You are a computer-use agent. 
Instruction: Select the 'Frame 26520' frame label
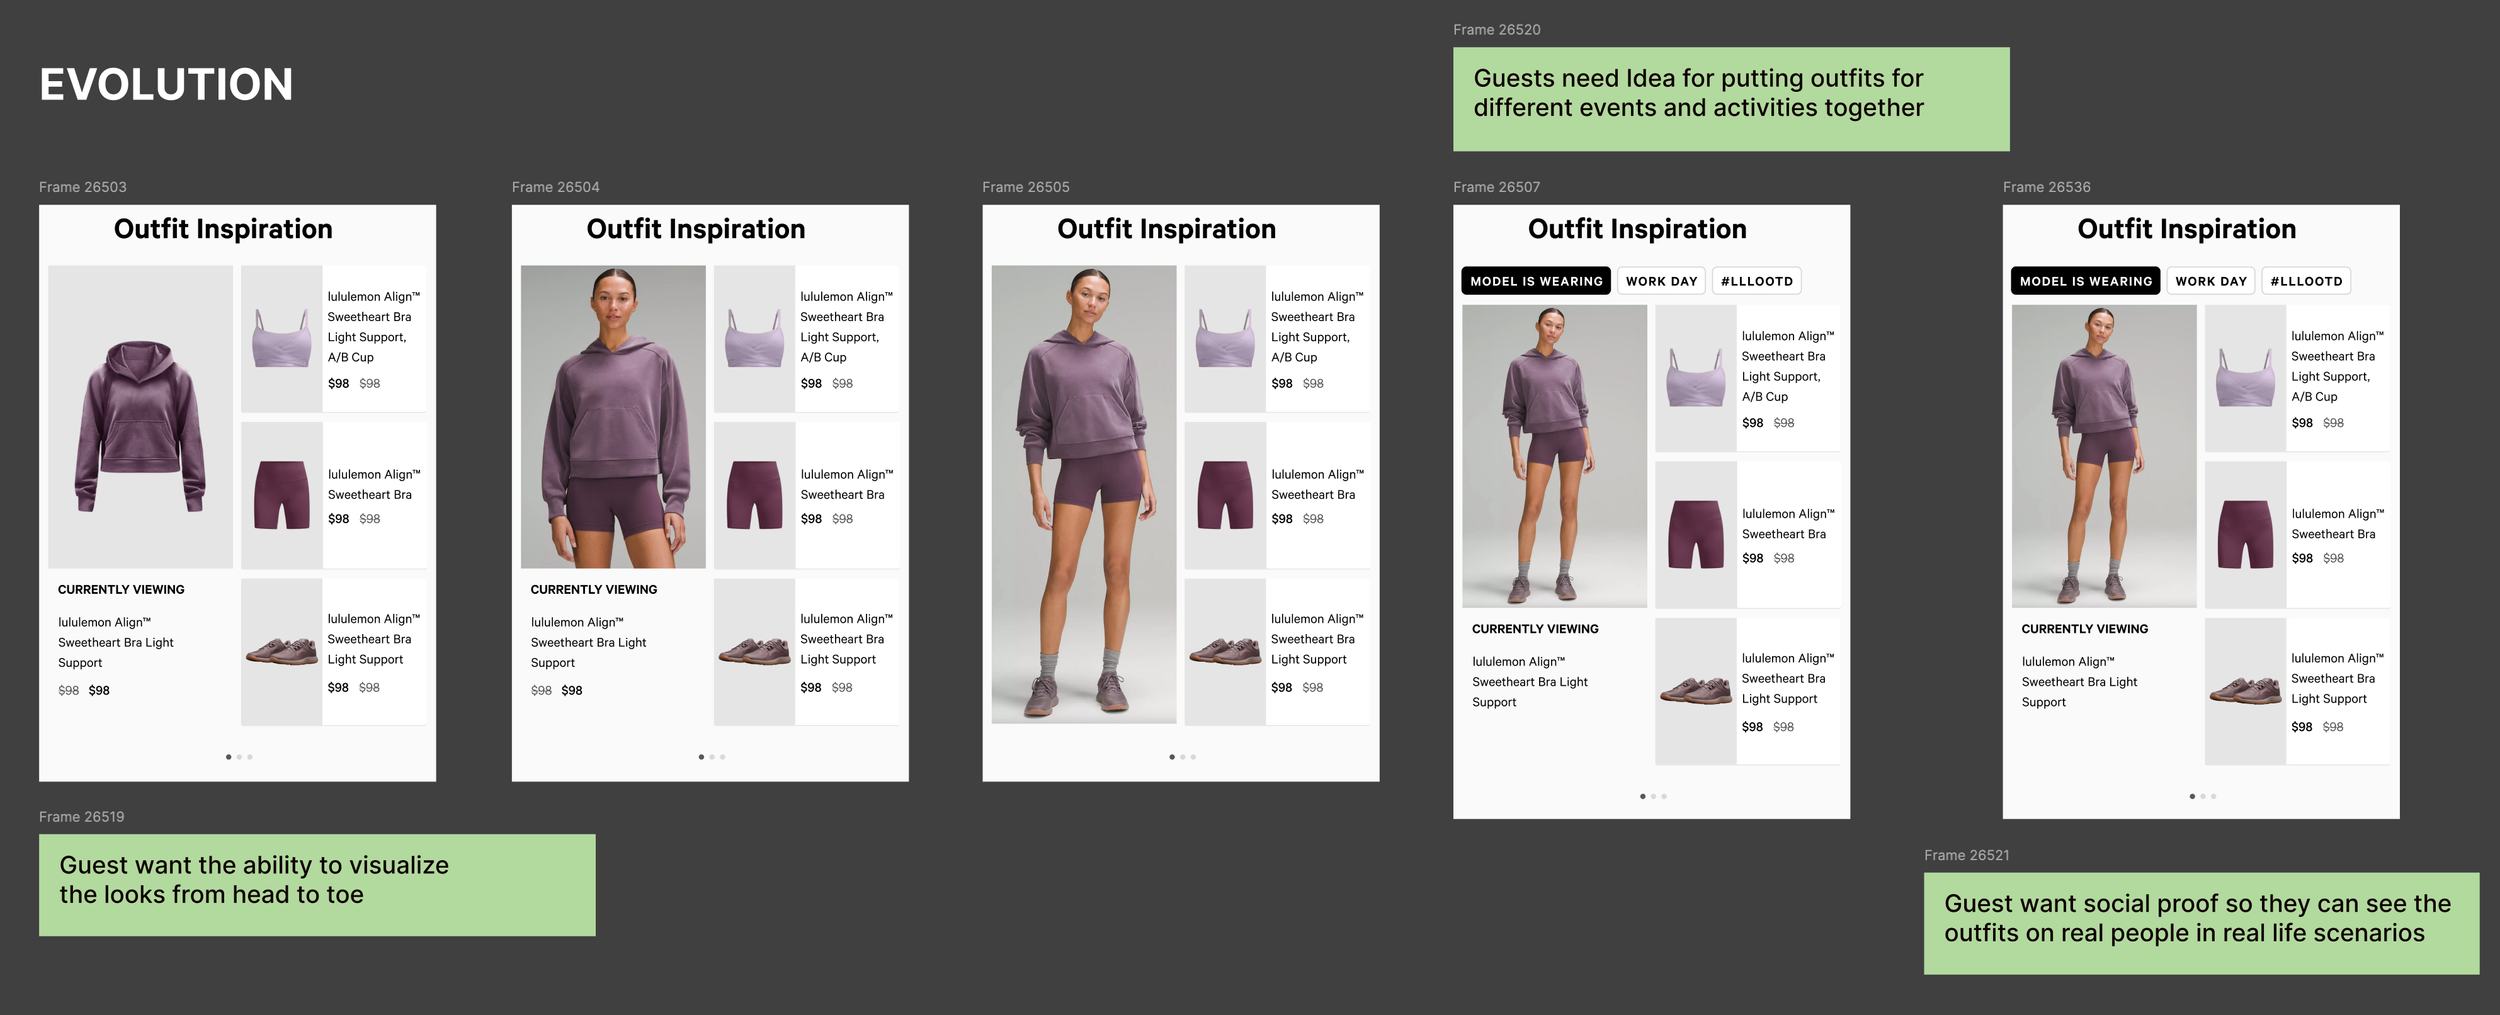pyautogui.click(x=1497, y=30)
